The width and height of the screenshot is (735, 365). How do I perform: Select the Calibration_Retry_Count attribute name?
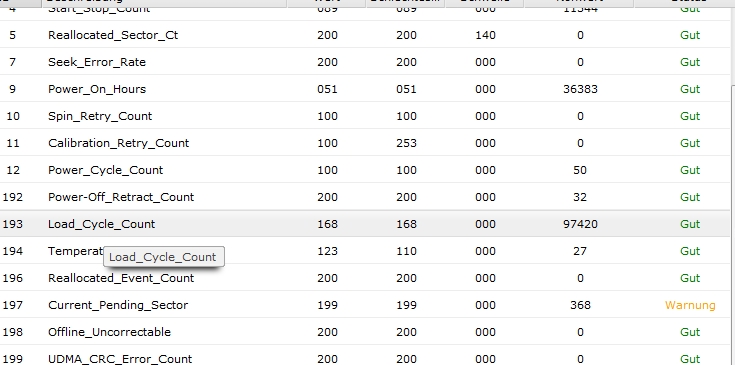pos(119,143)
